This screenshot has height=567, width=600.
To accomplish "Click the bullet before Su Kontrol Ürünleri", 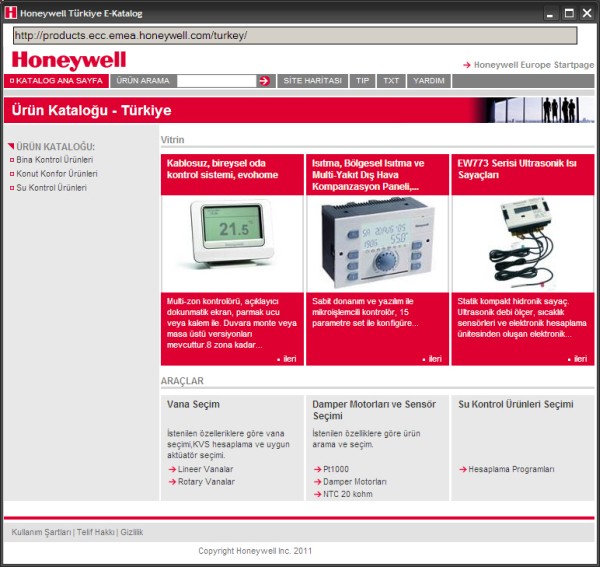I will (12, 188).
